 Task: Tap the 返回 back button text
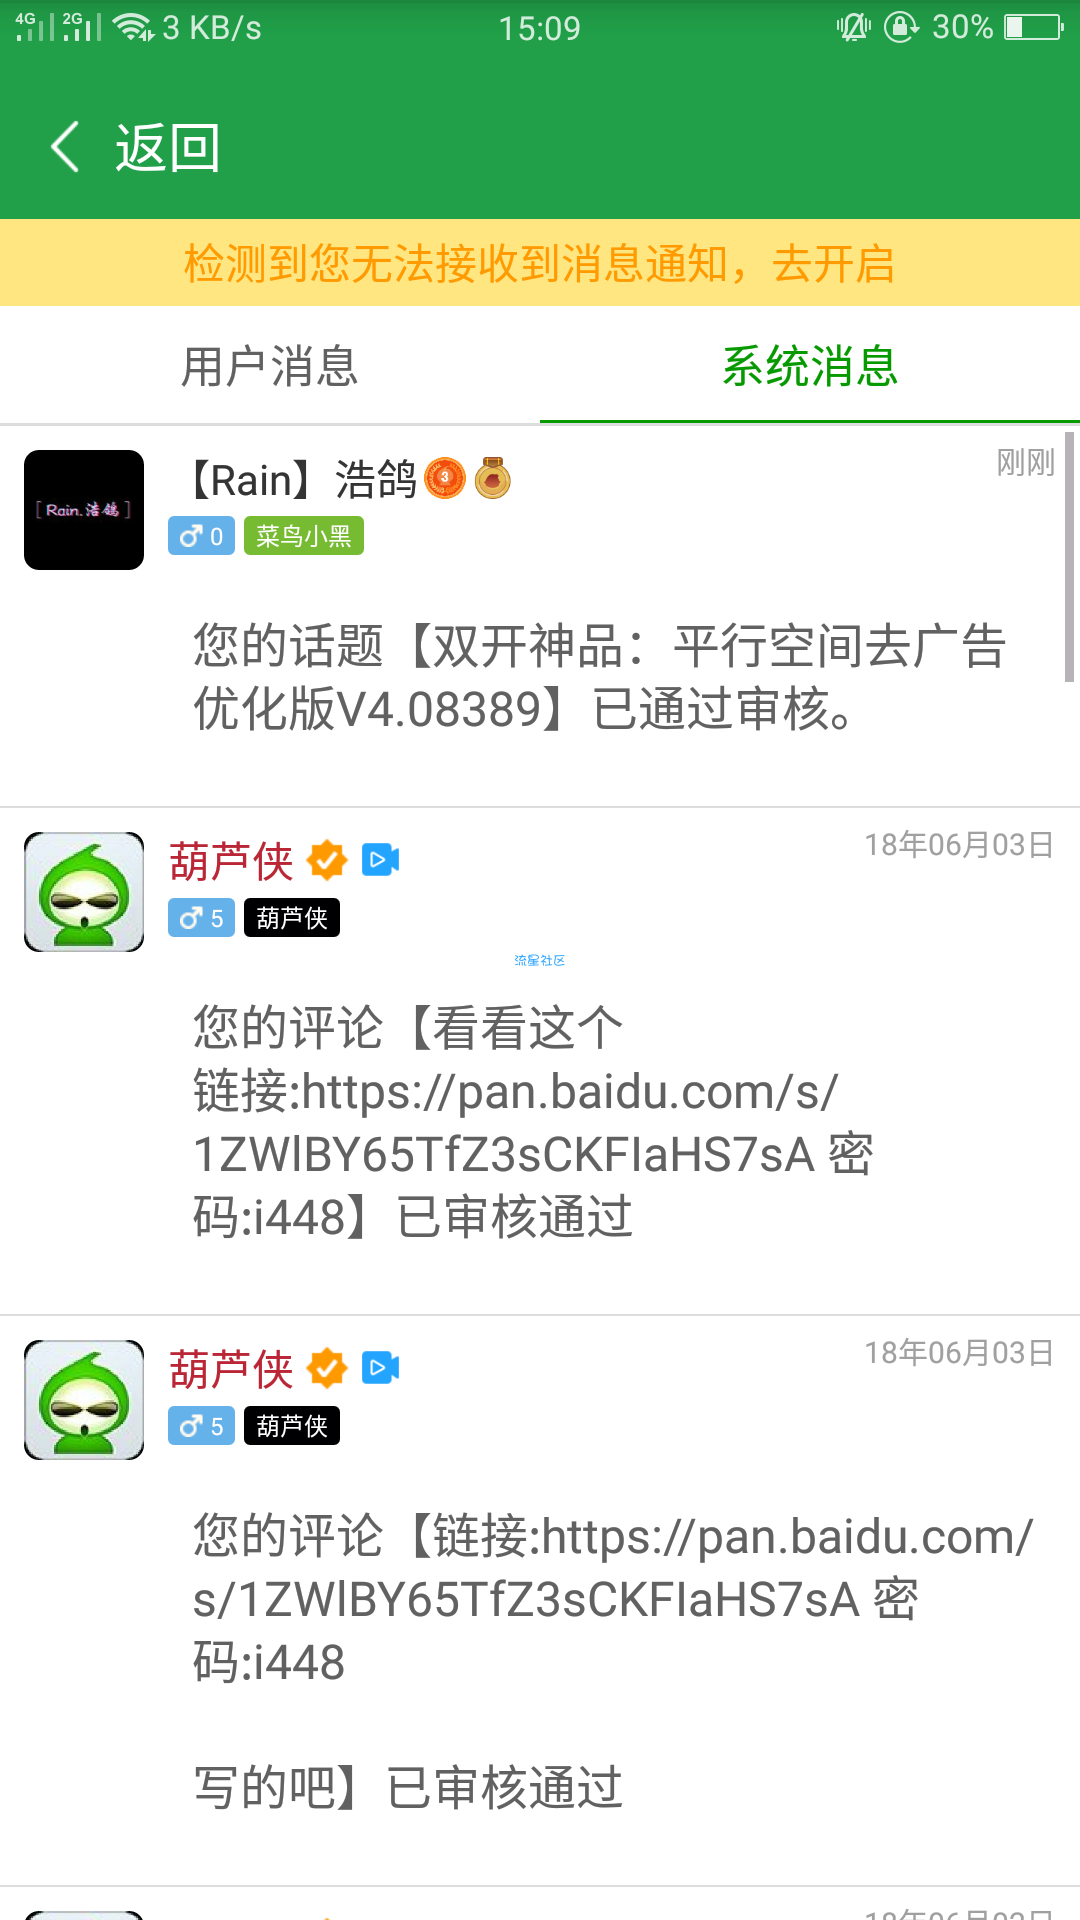coord(167,148)
